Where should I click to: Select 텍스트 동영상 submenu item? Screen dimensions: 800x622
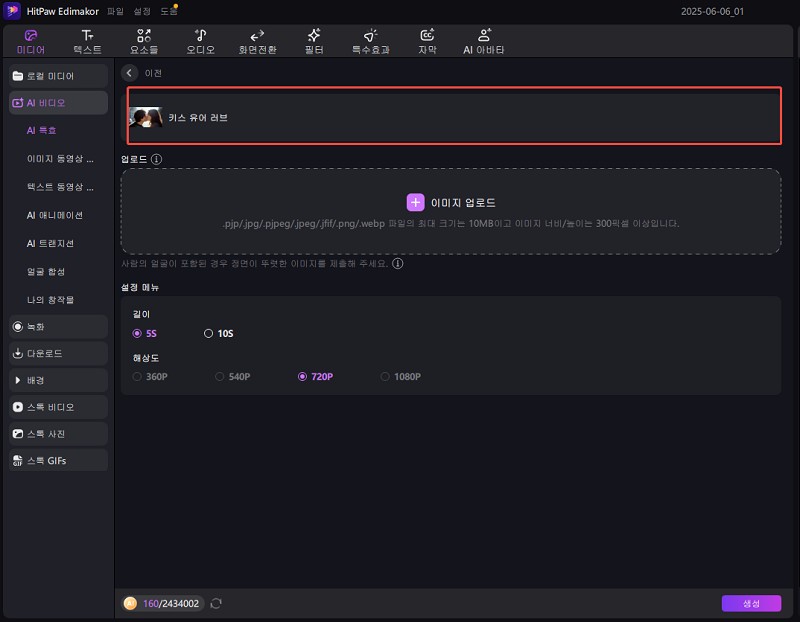click(x=60, y=187)
